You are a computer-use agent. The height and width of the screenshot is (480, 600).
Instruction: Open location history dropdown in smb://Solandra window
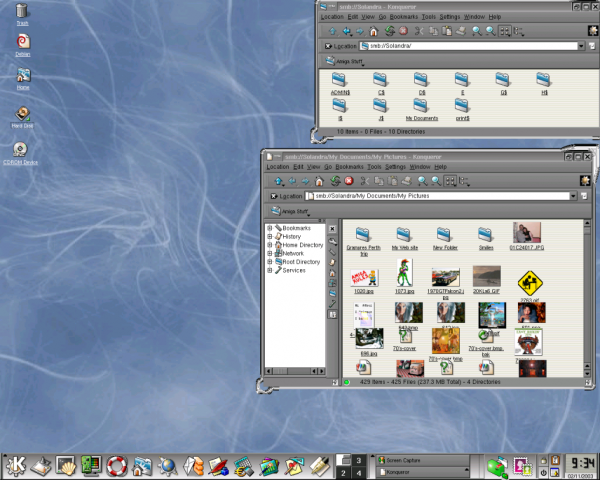tap(581, 46)
